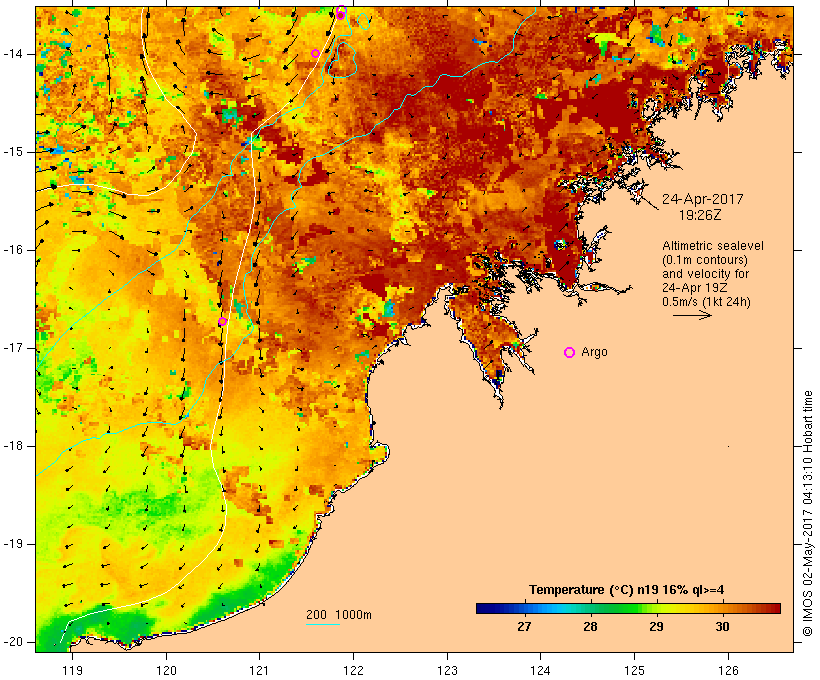
Task: Click longitude axis label 121
Action: (x=259, y=670)
